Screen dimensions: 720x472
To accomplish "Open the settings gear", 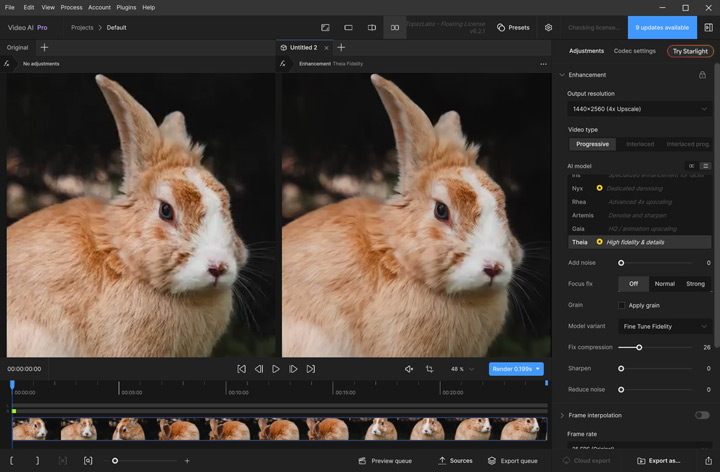I will click(548, 28).
